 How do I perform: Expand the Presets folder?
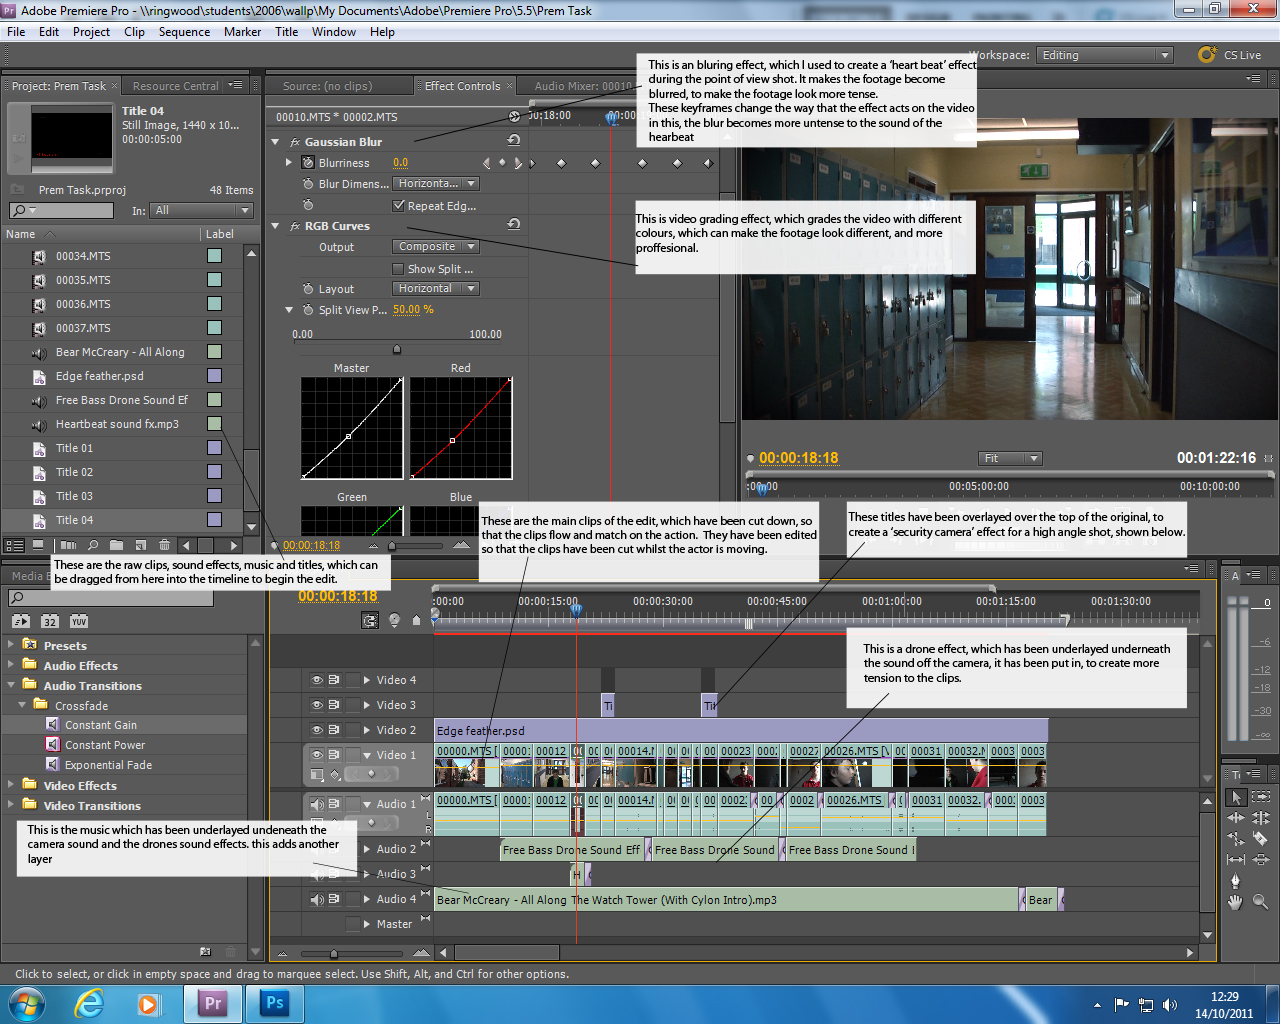coord(11,645)
